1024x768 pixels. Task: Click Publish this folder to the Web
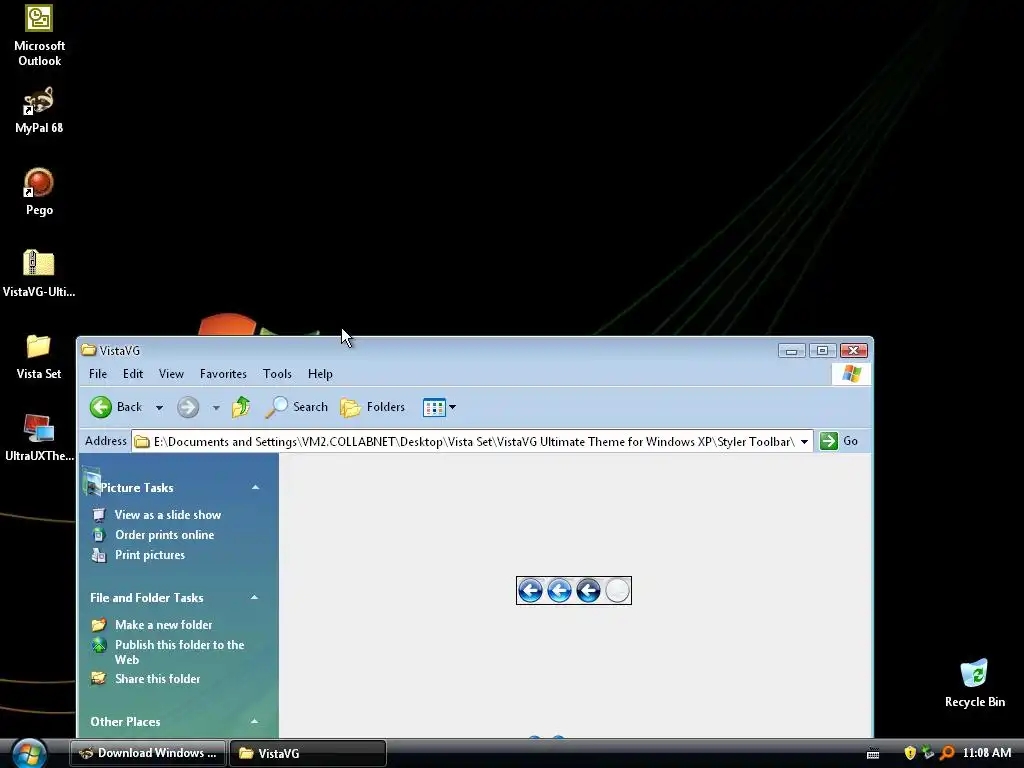[x=180, y=652]
